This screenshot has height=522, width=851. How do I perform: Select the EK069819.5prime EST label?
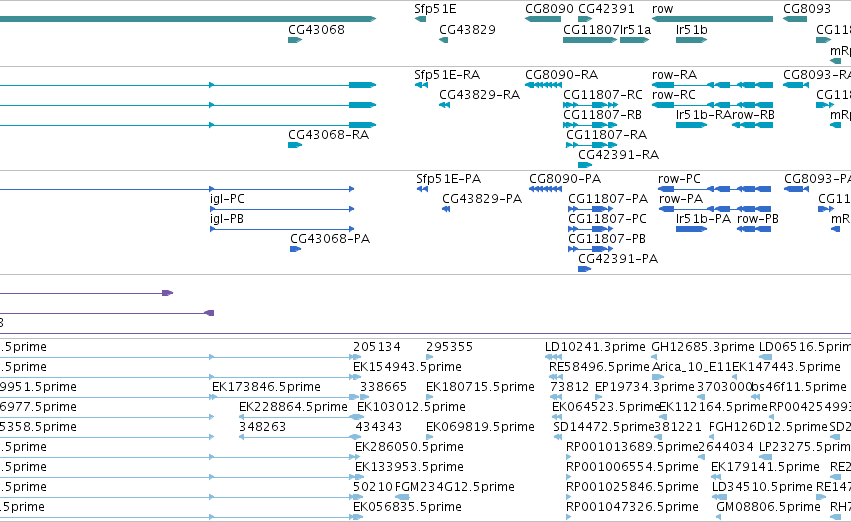coord(480,427)
